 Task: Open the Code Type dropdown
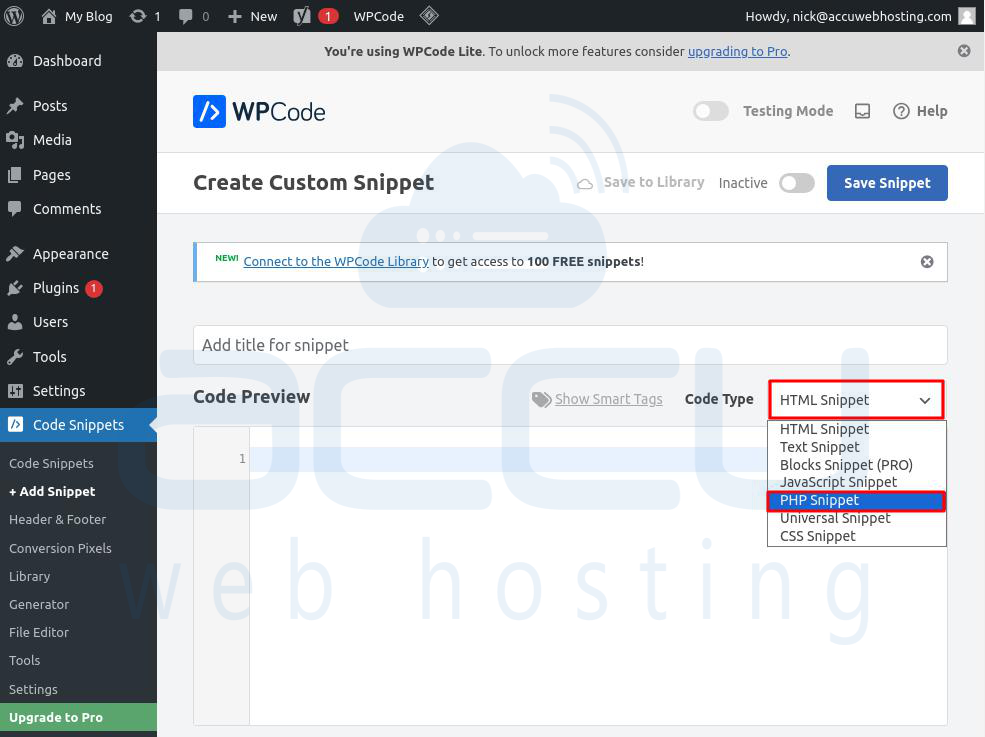[856, 399]
